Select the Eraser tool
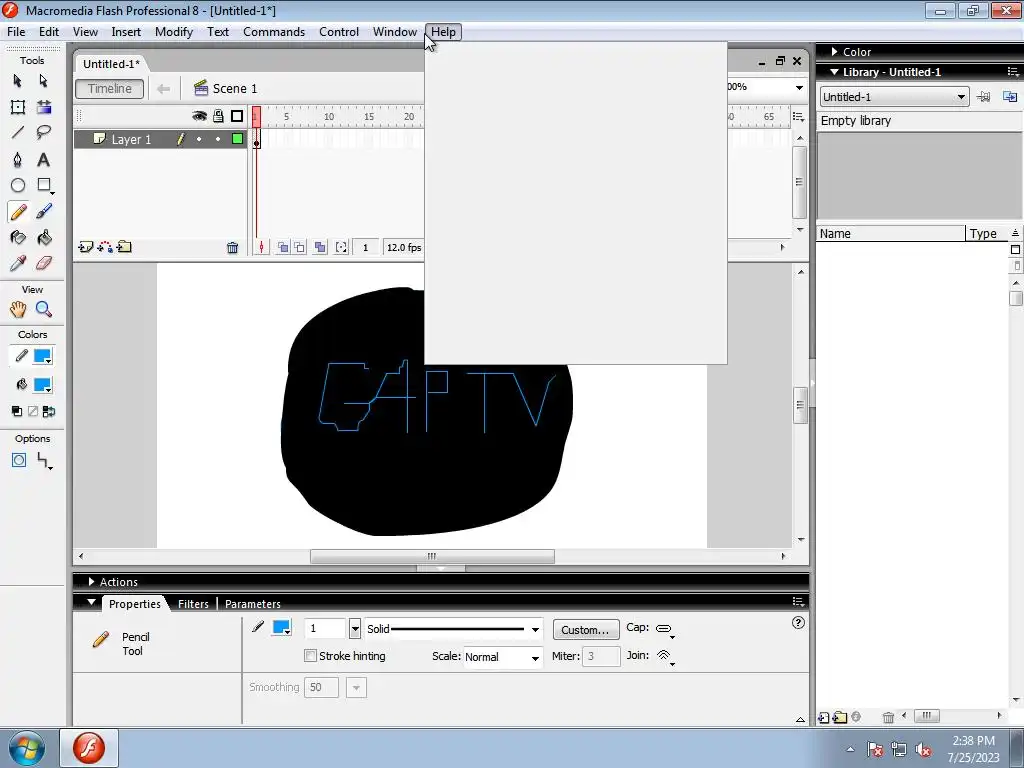Viewport: 1024px width, 768px height. tap(44, 263)
